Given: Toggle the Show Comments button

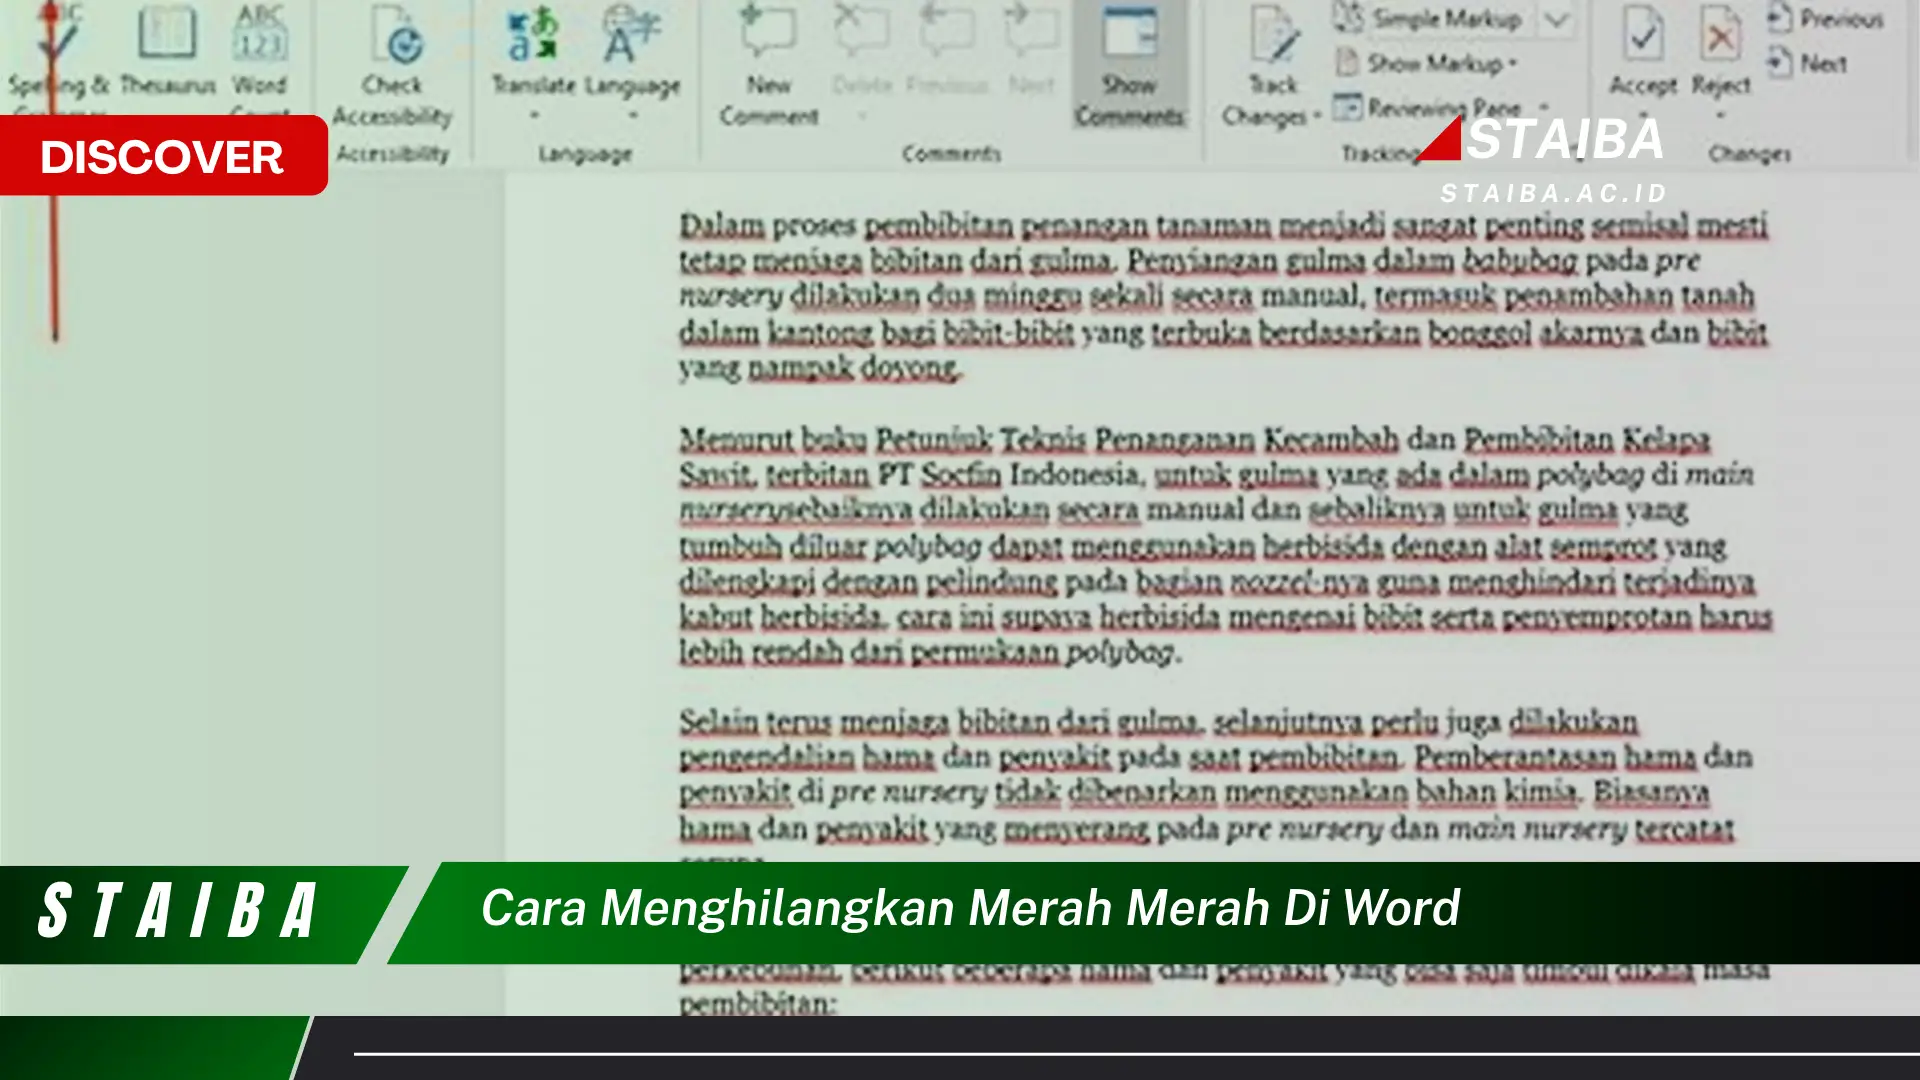Looking at the screenshot, I should pyautogui.click(x=1130, y=66).
